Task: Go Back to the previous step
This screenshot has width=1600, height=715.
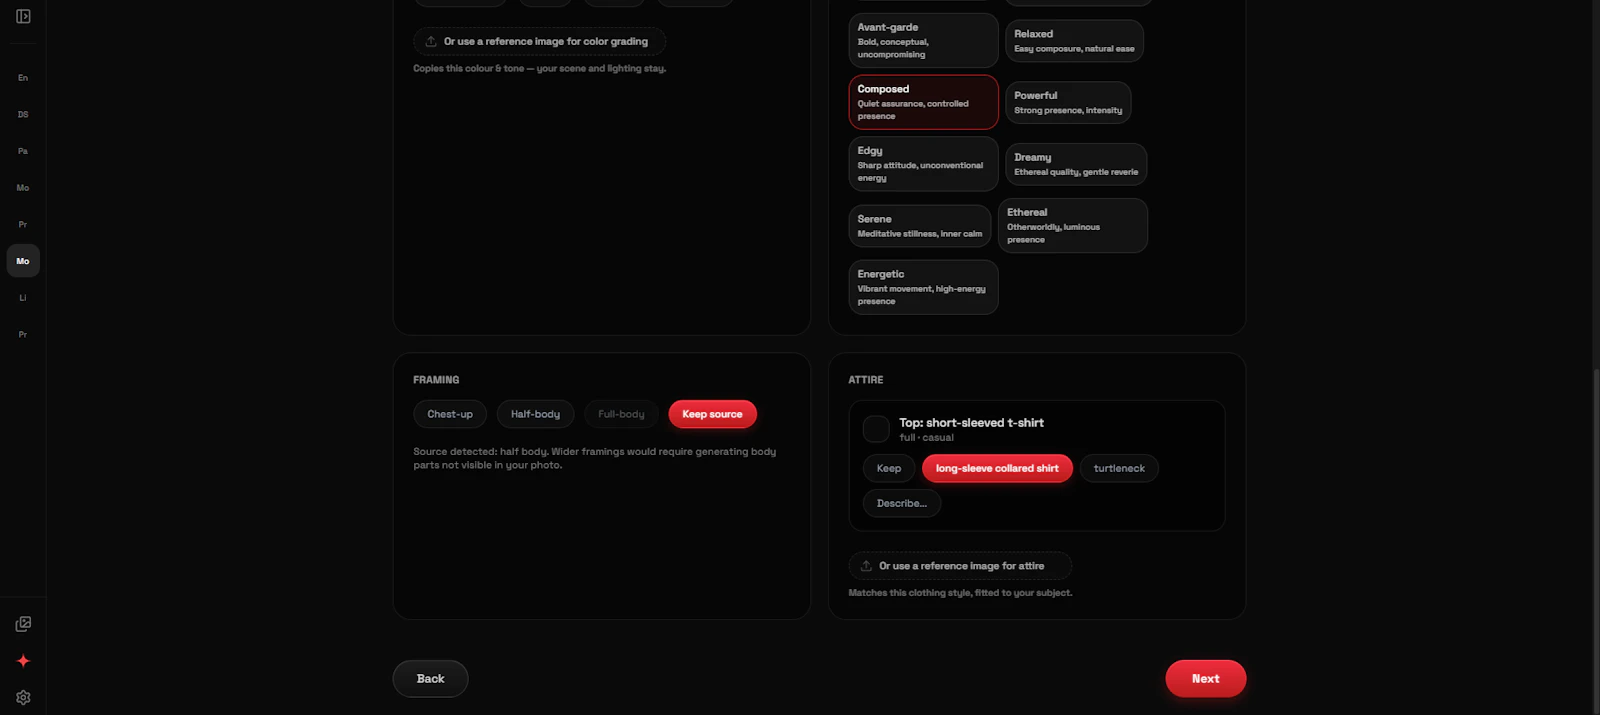Action: point(430,679)
